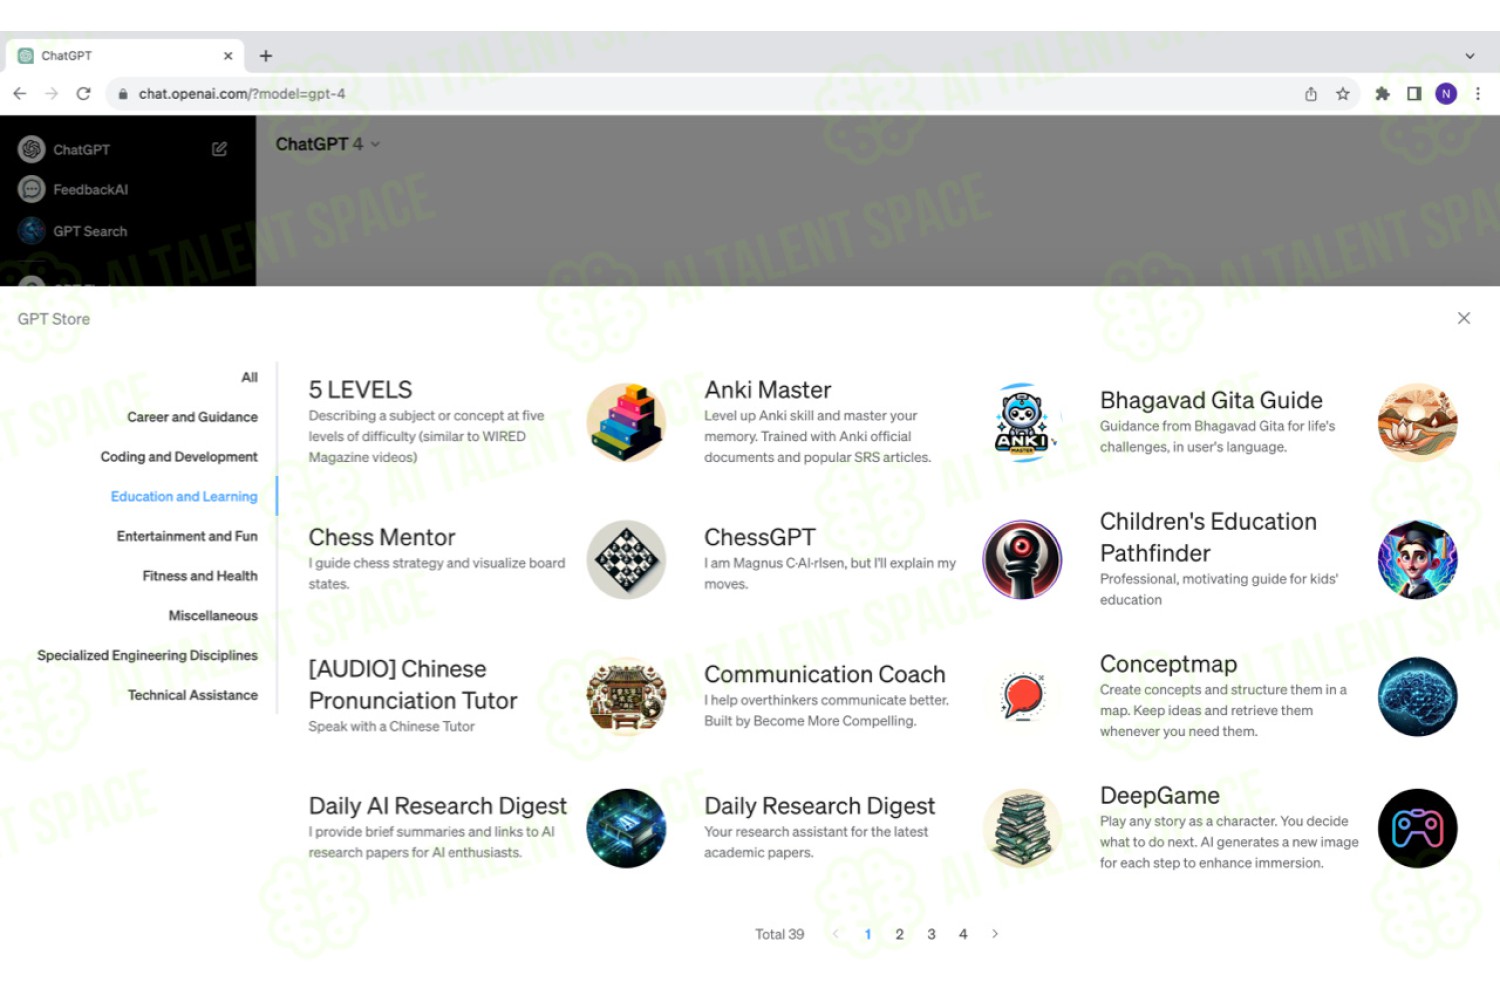
Task: Reload the page with refresh icon
Action: point(84,94)
